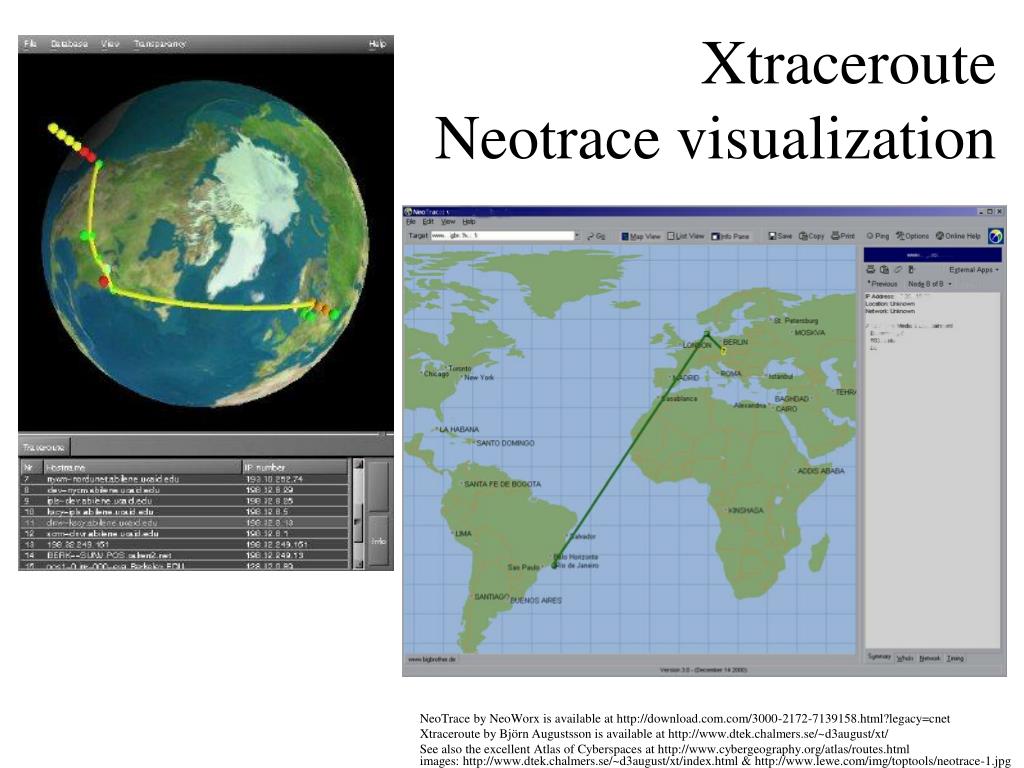Click the New York label on map
Image resolution: width=1024 pixels, height=768 pixels.
click(x=479, y=377)
